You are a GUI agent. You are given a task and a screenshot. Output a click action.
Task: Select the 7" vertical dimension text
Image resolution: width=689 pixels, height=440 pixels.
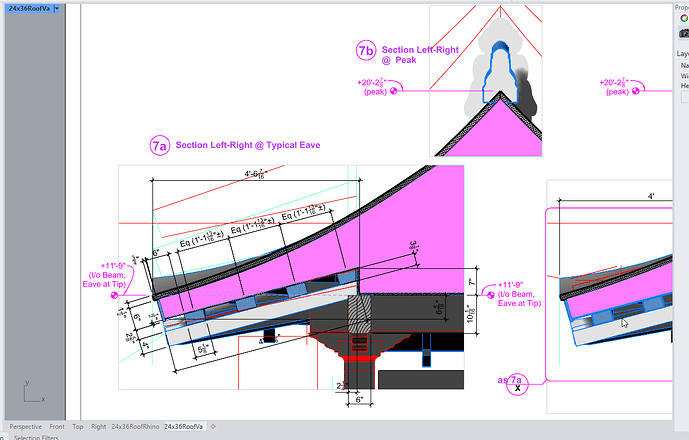point(471,282)
